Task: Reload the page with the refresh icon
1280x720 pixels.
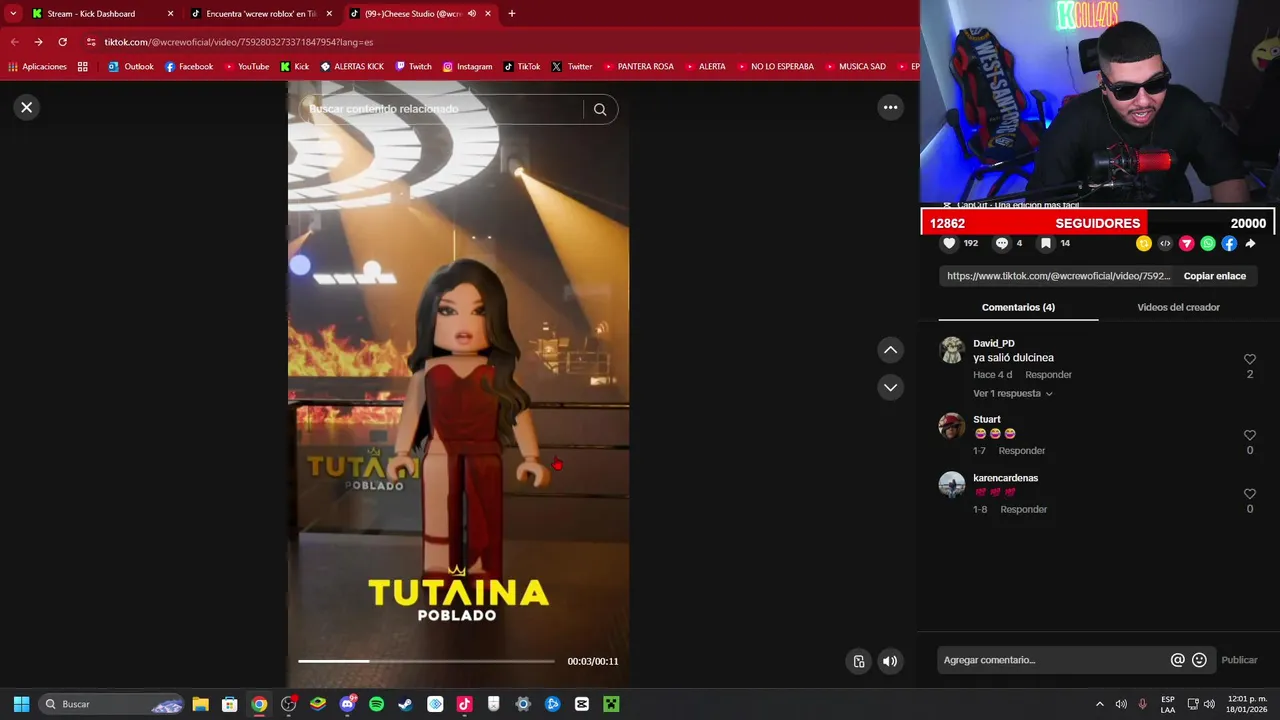Action: [62, 42]
